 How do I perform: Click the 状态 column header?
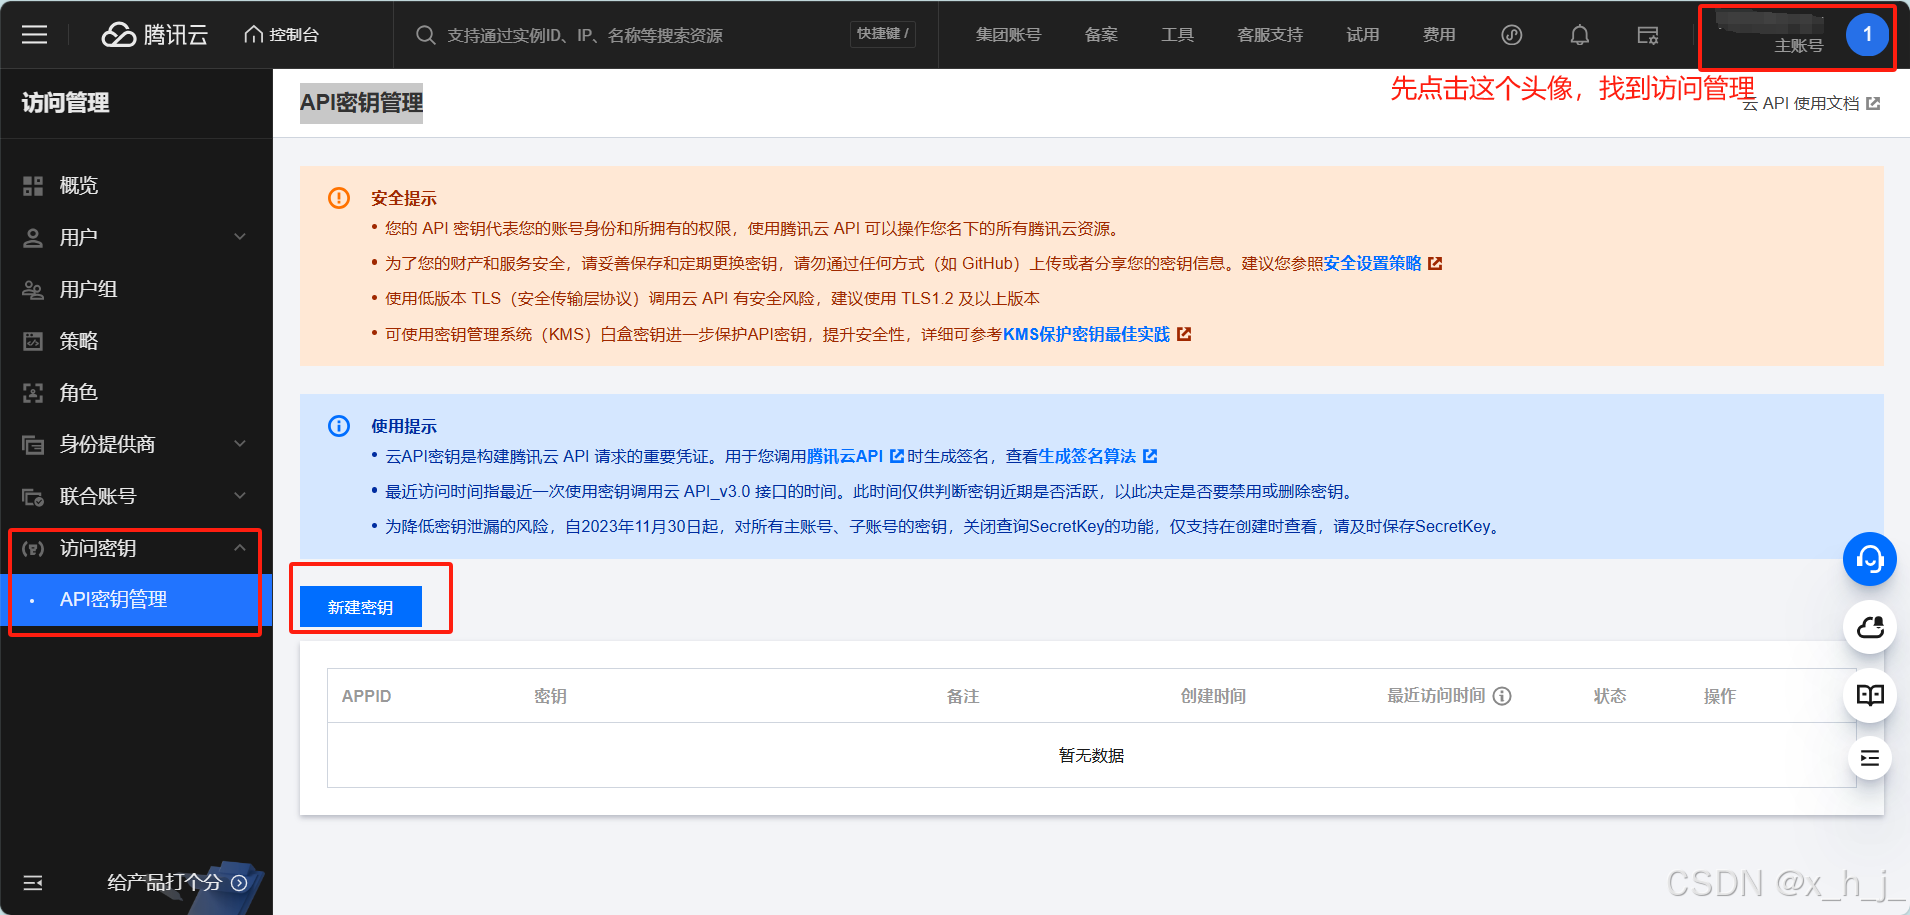(x=1610, y=696)
